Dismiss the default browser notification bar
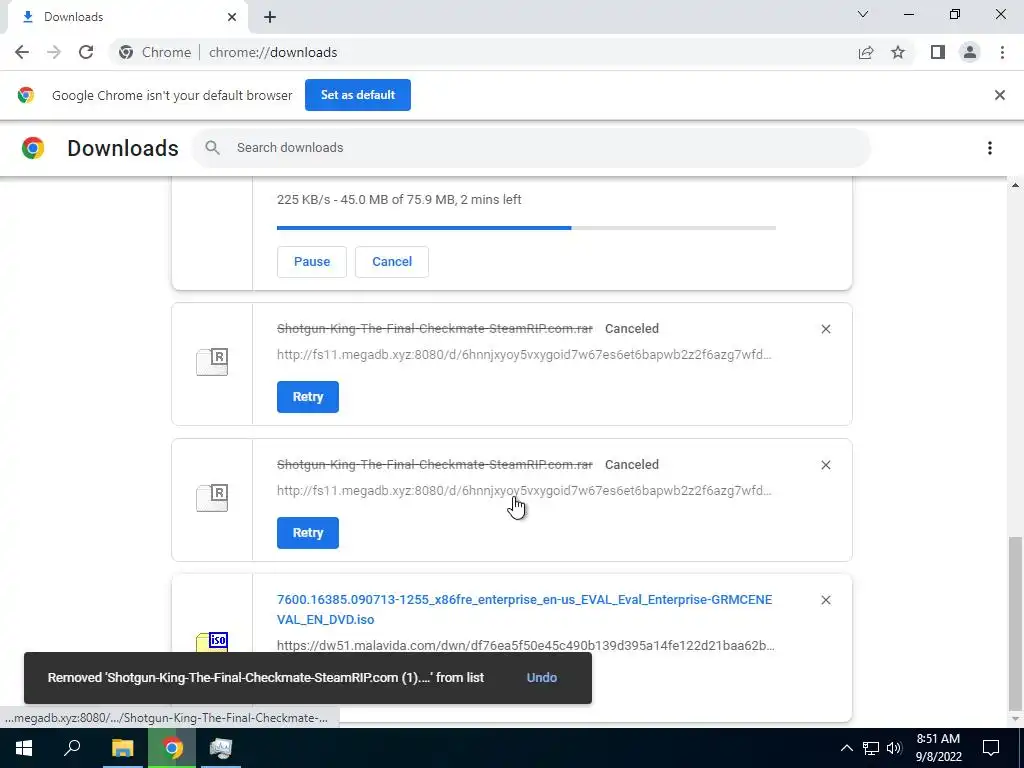The height and width of the screenshot is (768, 1024). 1000,95
